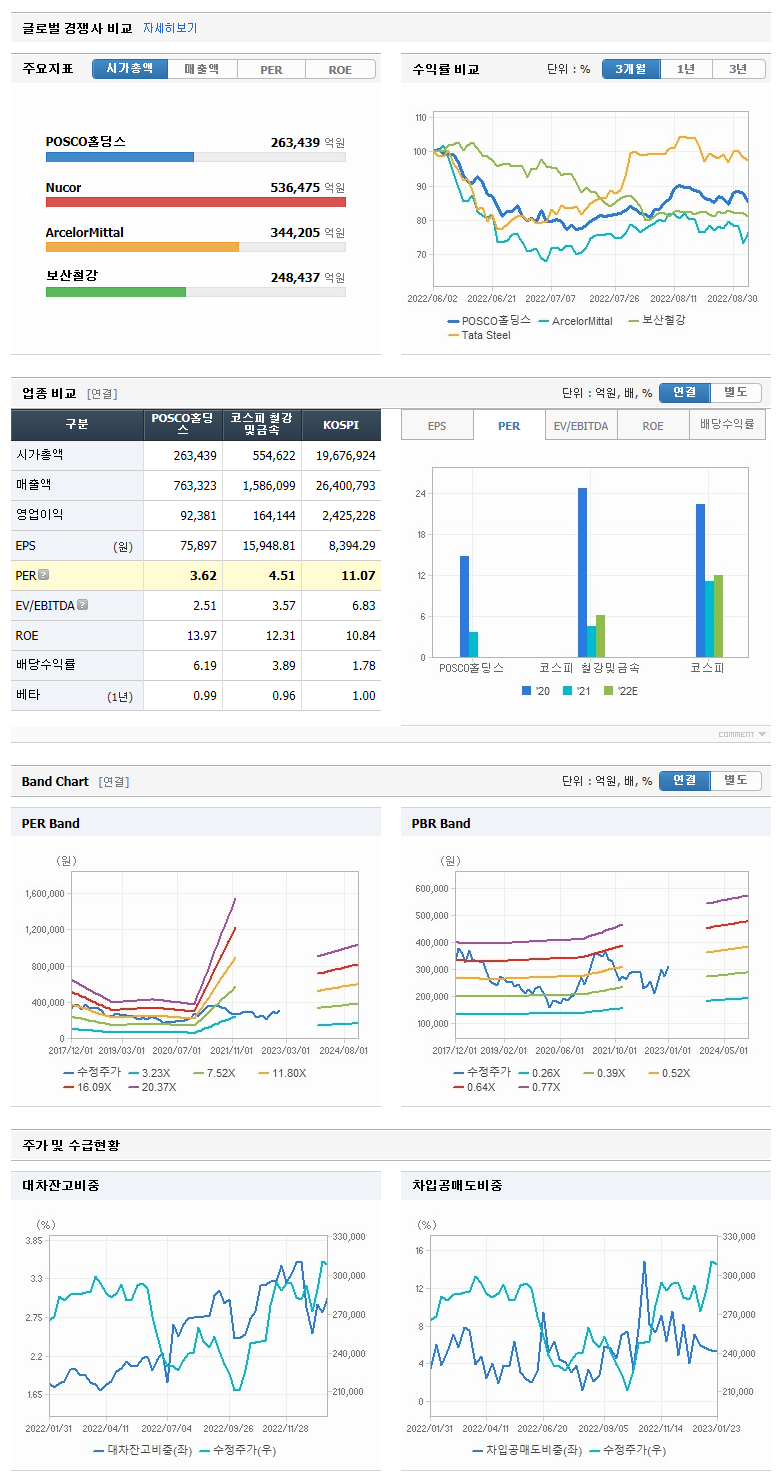Screen dimensions: 780x1479
Task: Click the 20.37X PER band legend
Action: tap(152, 1086)
